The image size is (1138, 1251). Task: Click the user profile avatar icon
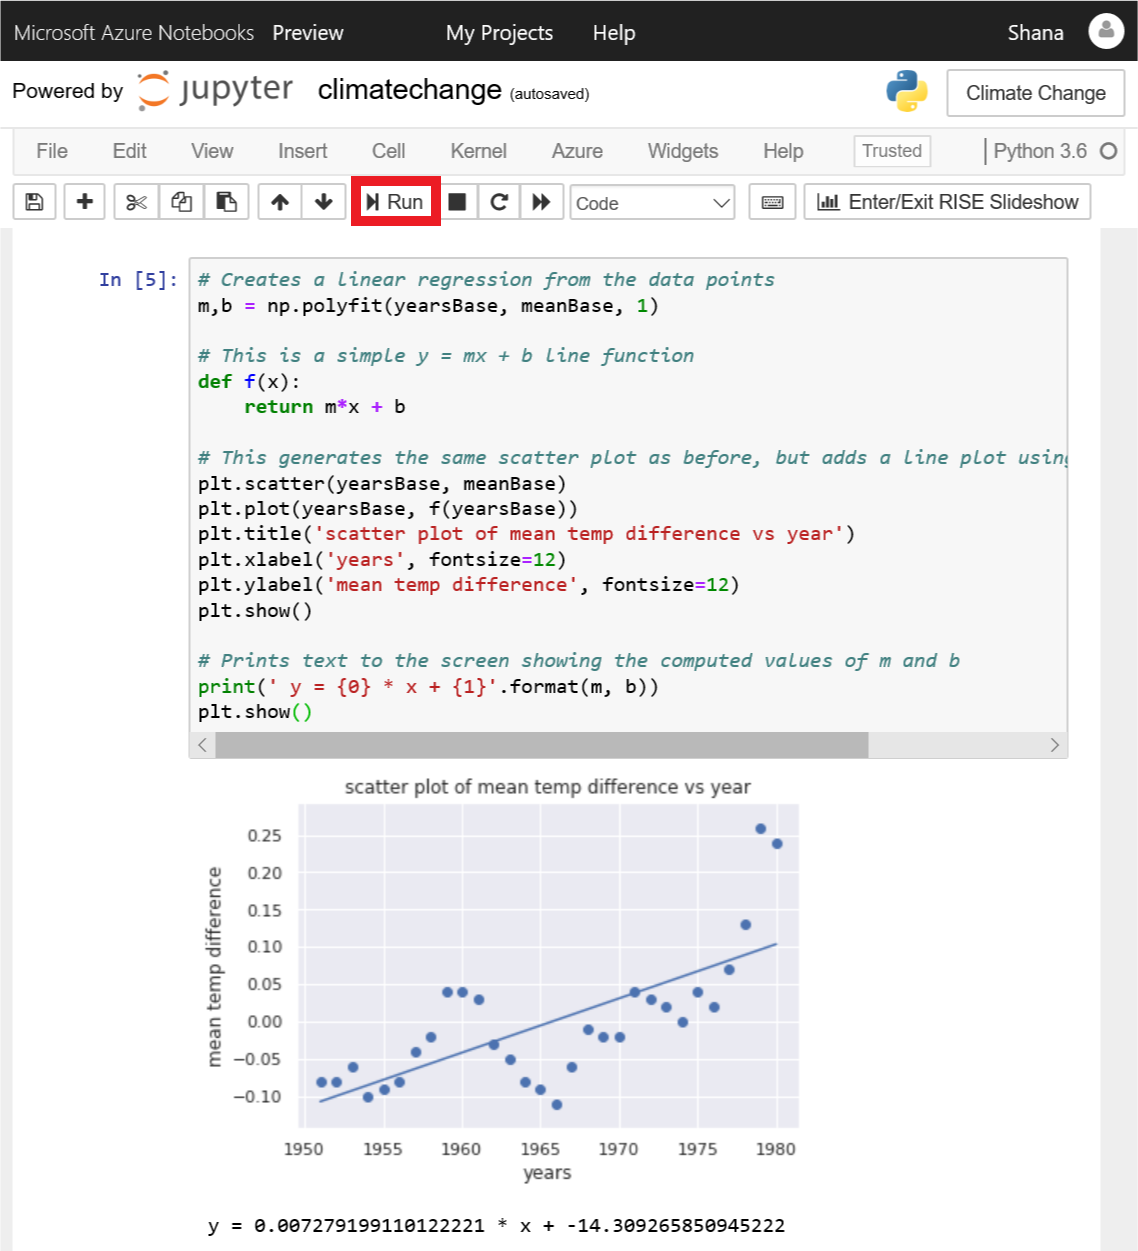[x=1106, y=32]
